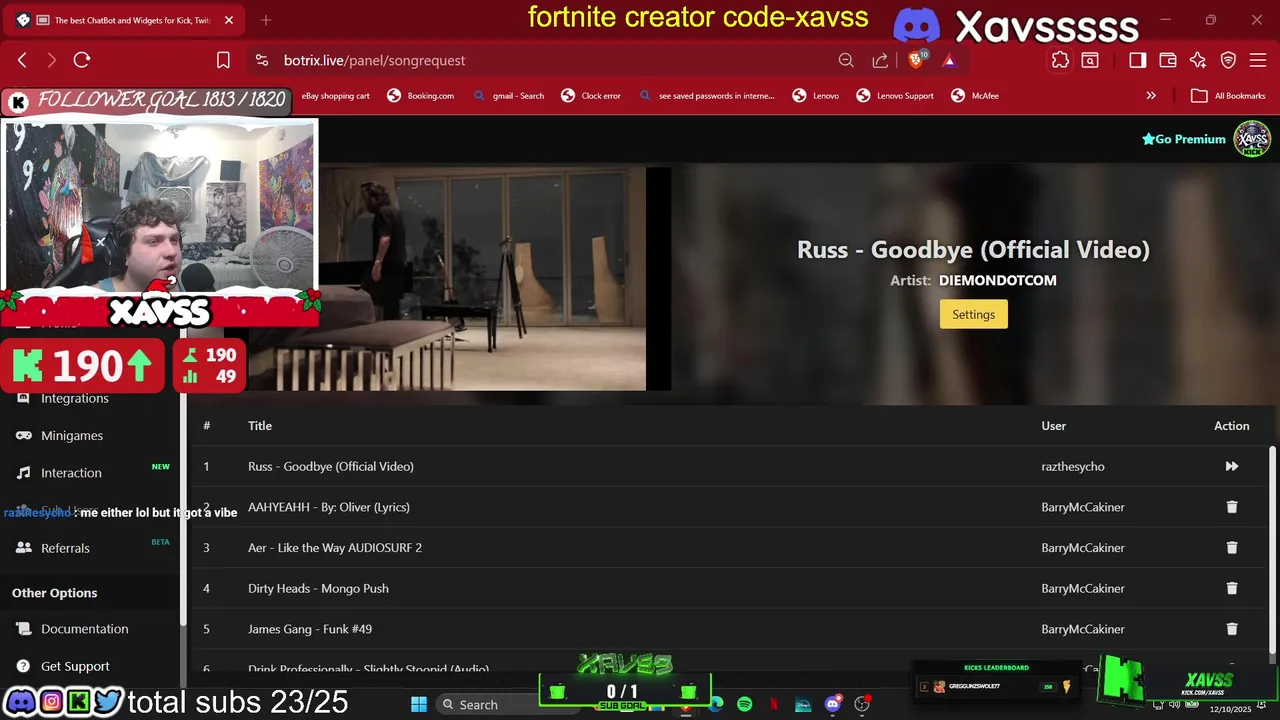
Task: Open Brave Wallet
Action: pos(1167,60)
